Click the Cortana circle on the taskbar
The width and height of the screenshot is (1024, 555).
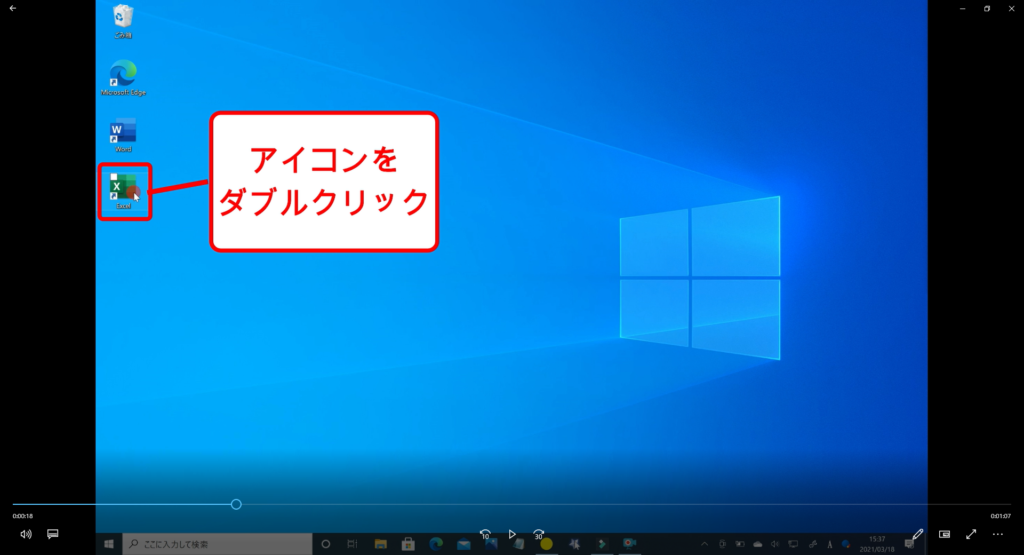click(325, 544)
